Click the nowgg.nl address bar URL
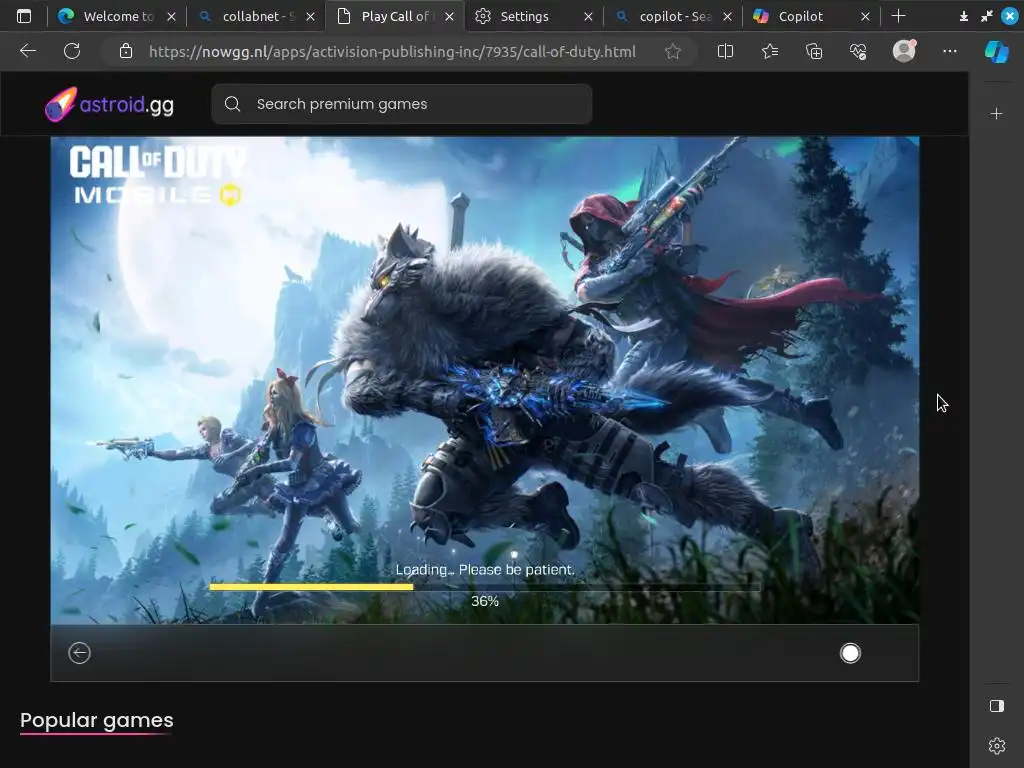The width and height of the screenshot is (1024, 768). [392, 52]
